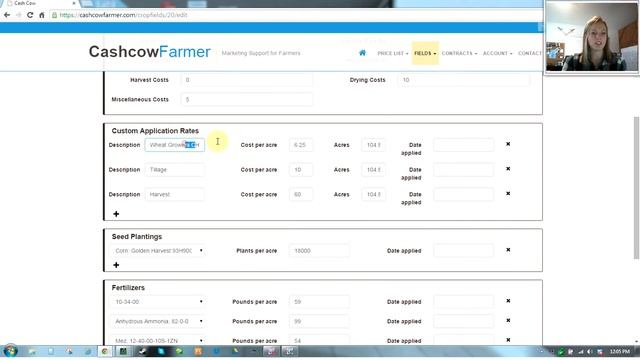Click the taskbar clock showing 12:05 PM
This screenshot has width=640, height=360.
click(x=620, y=351)
